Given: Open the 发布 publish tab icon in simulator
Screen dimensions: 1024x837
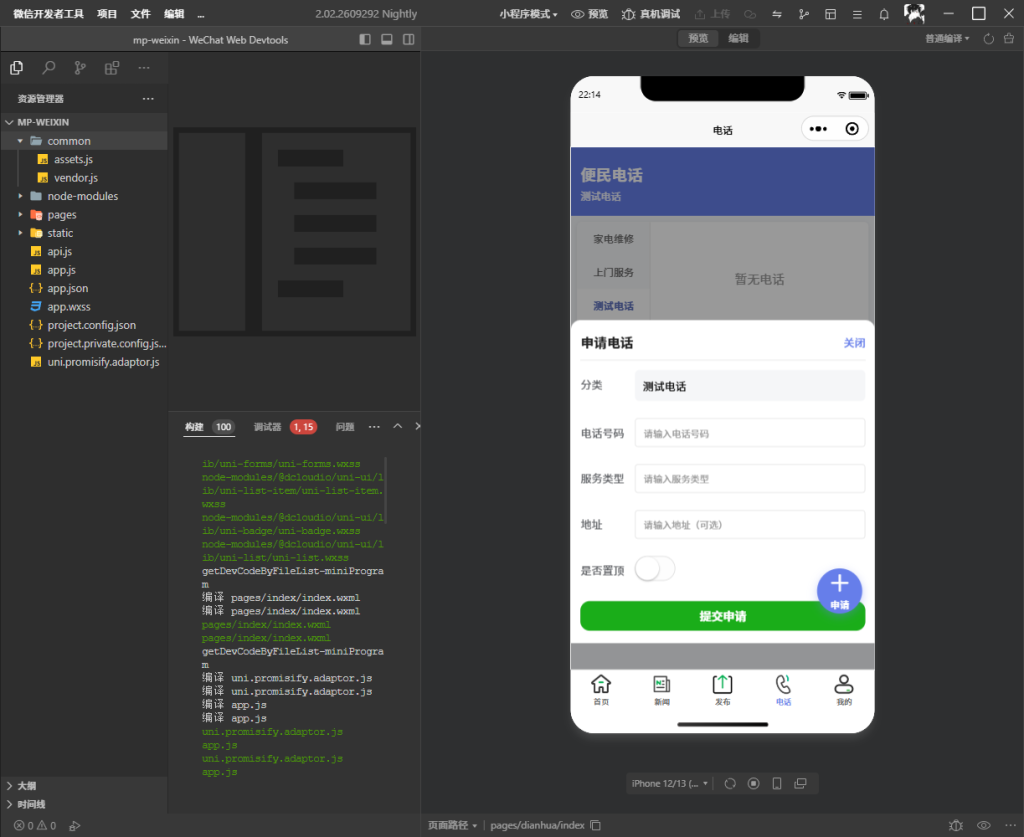Looking at the screenshot, I should (722, 684).
